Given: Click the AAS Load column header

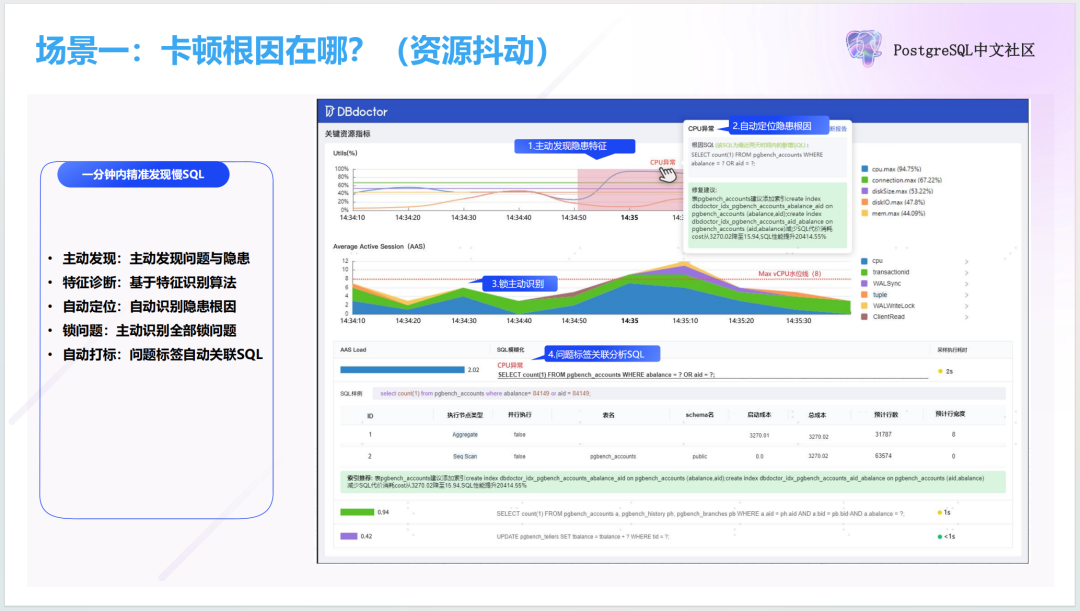Looking at the screenshot, I should point(353,350).
